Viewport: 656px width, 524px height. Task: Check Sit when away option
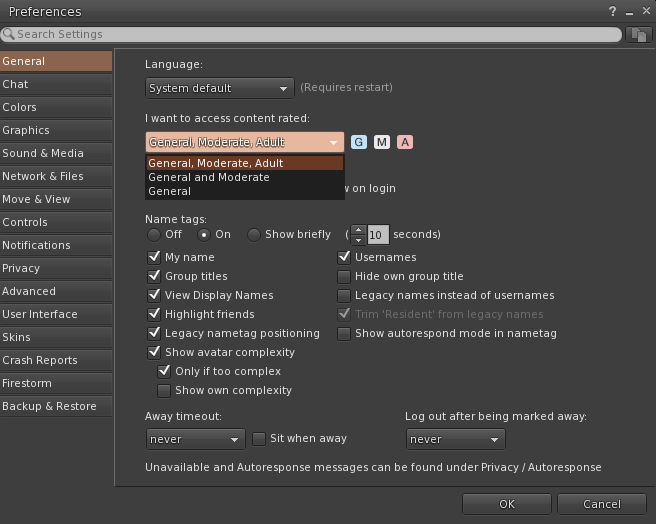point(259,438)
